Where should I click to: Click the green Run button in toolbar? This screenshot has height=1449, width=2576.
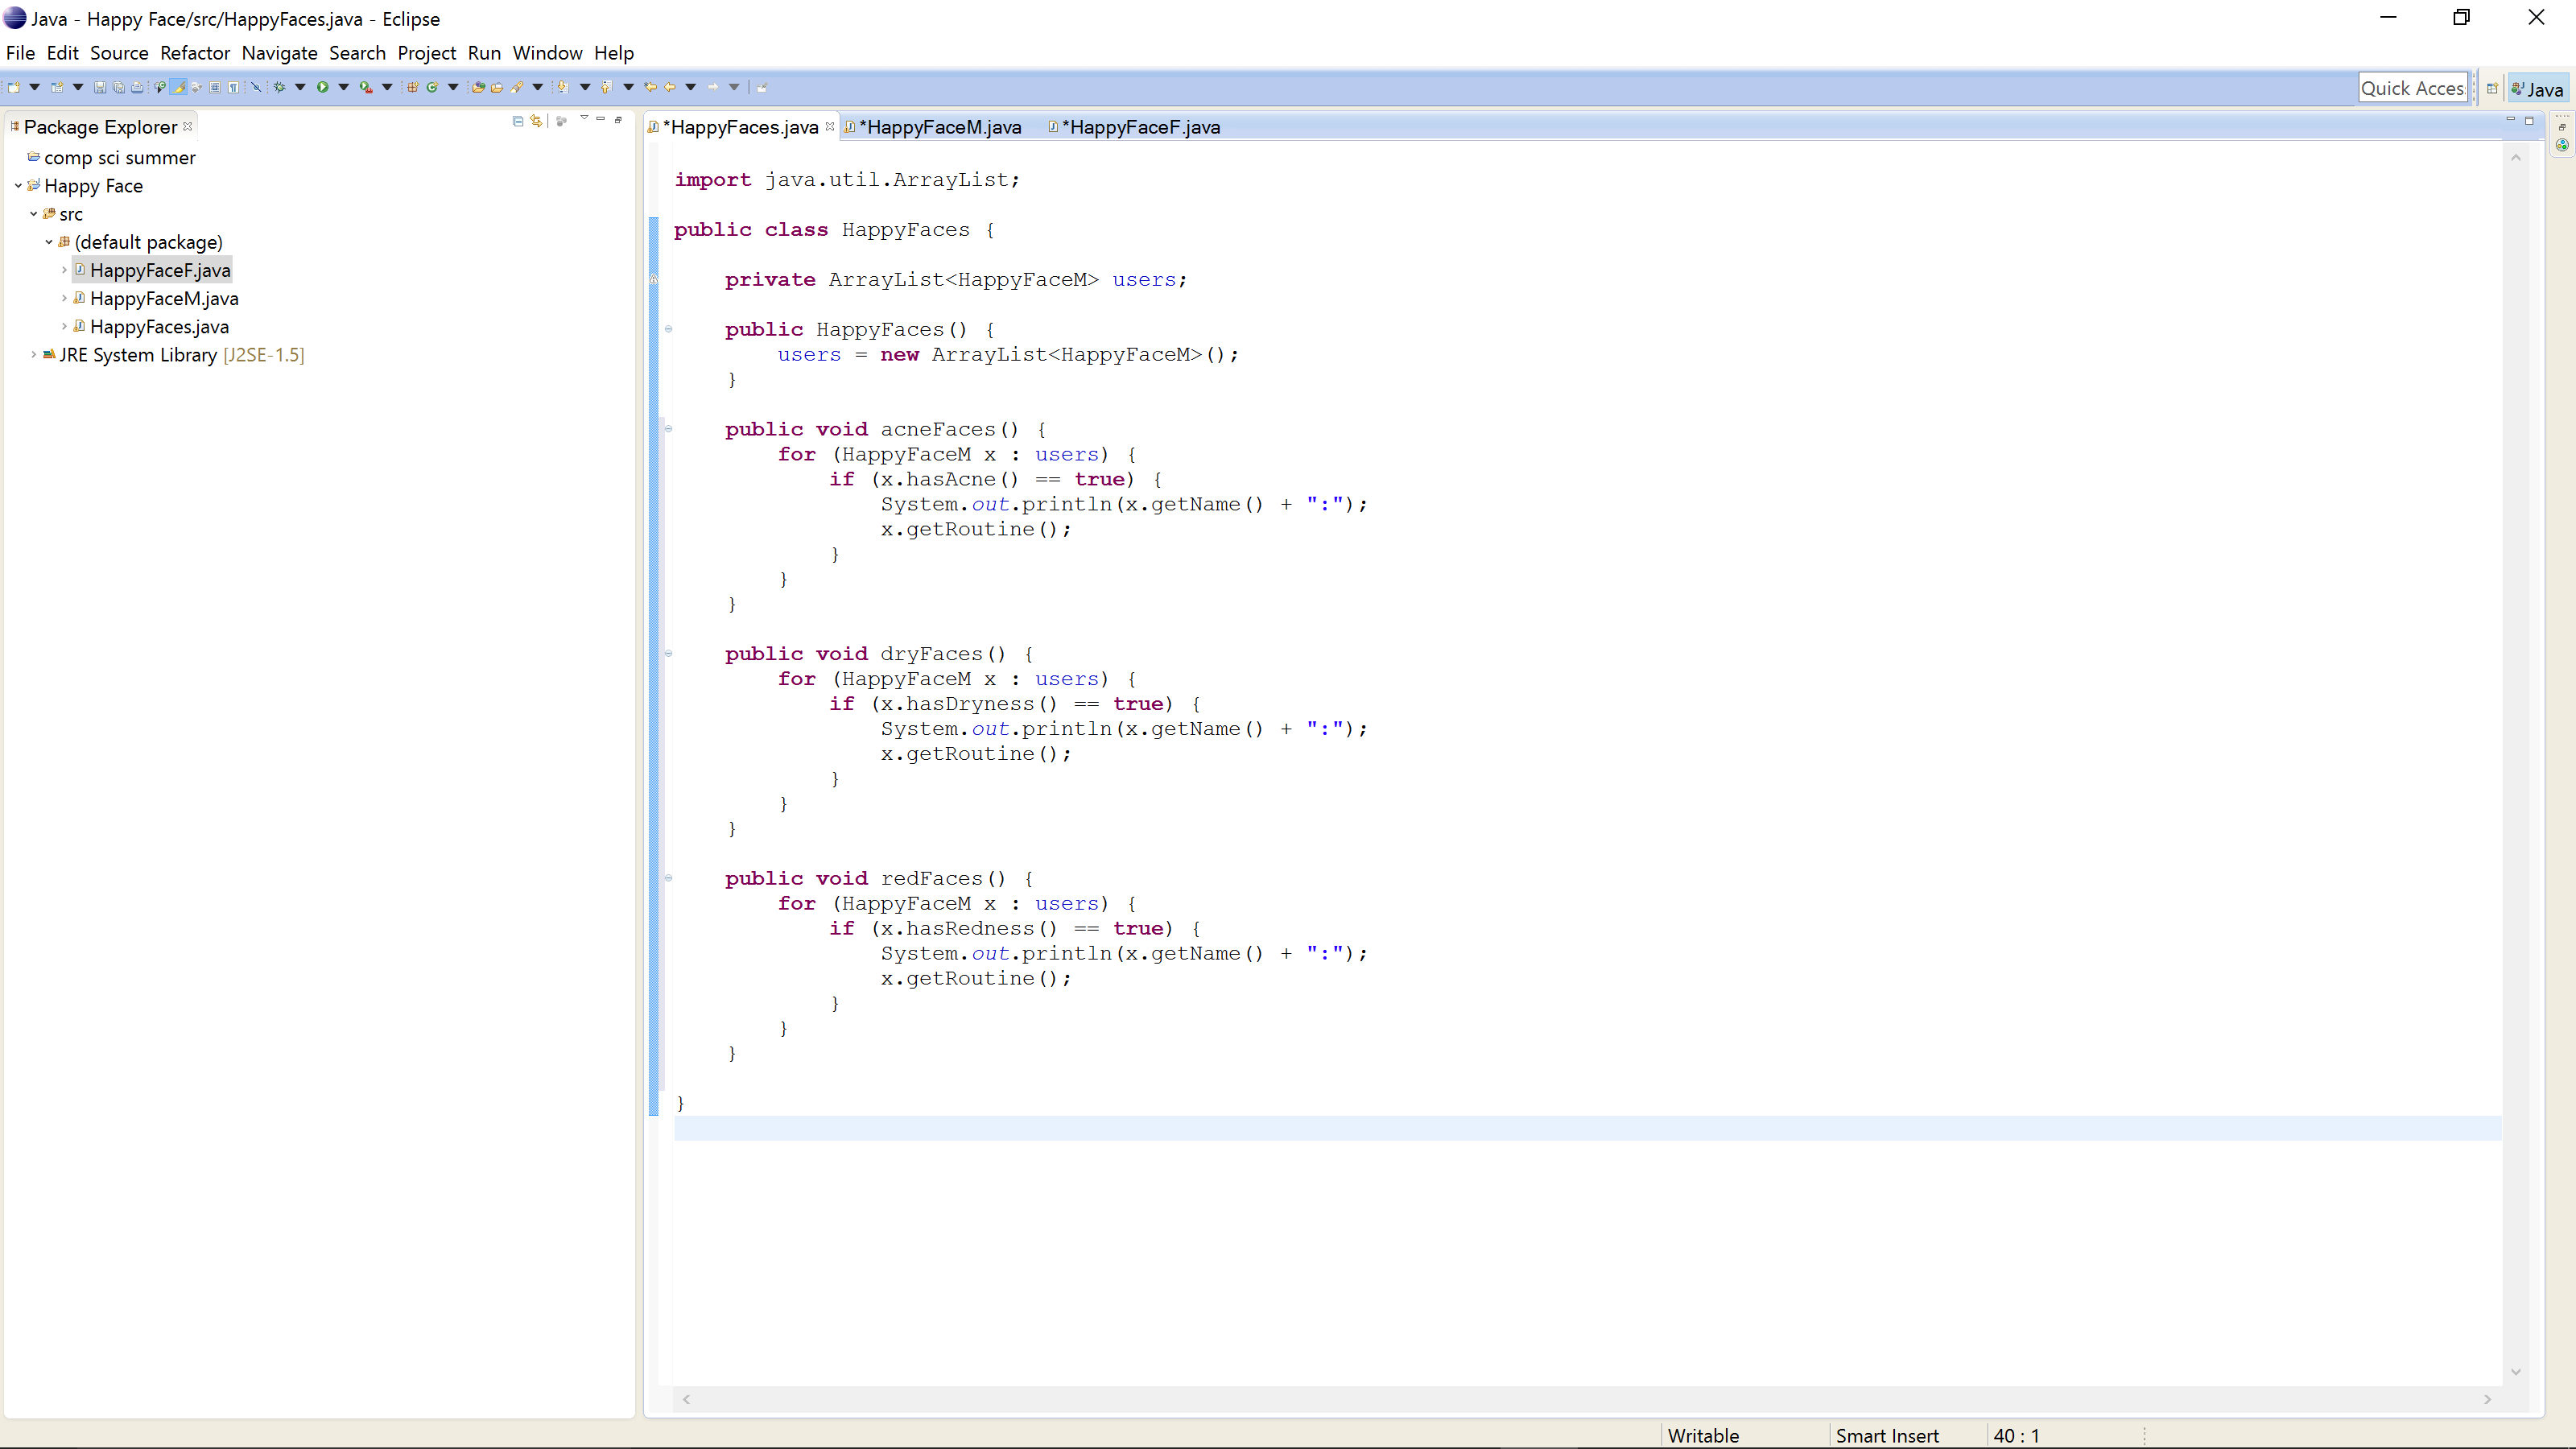tap(323, 87)
